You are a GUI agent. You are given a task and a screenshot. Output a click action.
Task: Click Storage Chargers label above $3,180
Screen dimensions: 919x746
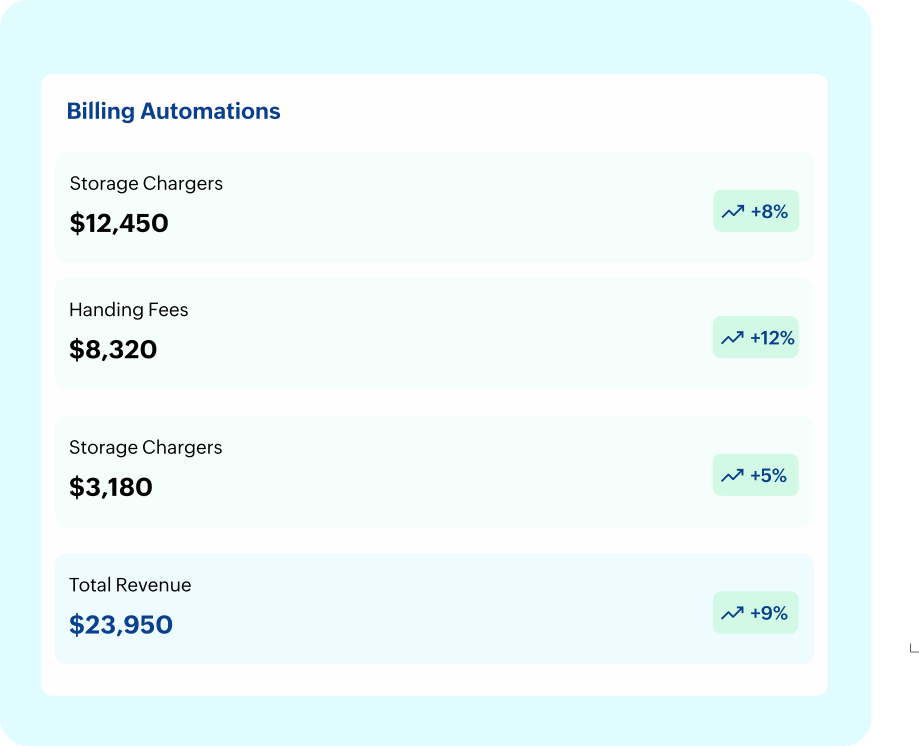(x=146, y=447)
